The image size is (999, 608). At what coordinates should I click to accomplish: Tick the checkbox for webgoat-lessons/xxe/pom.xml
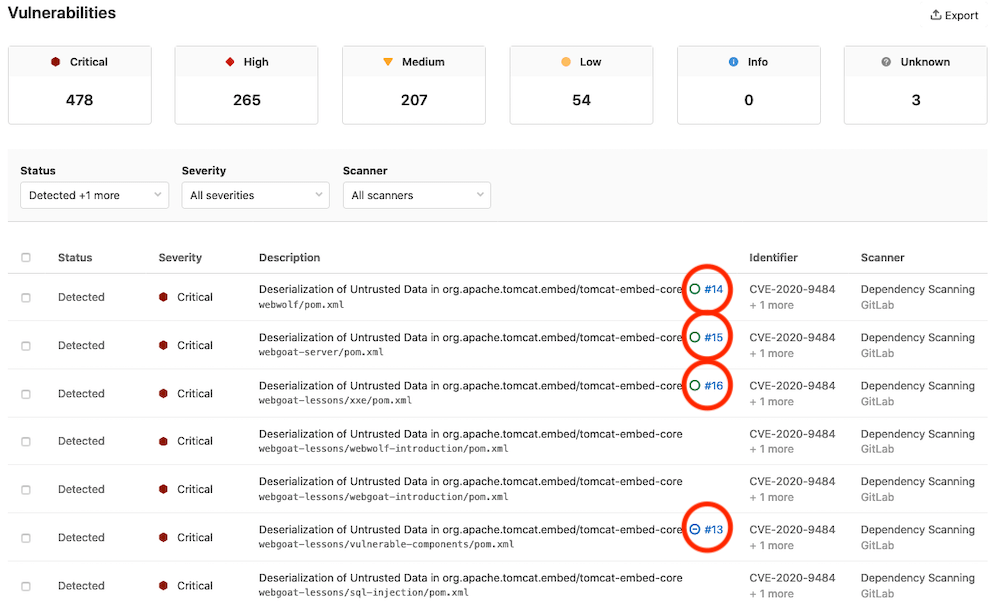pos(26,394)
